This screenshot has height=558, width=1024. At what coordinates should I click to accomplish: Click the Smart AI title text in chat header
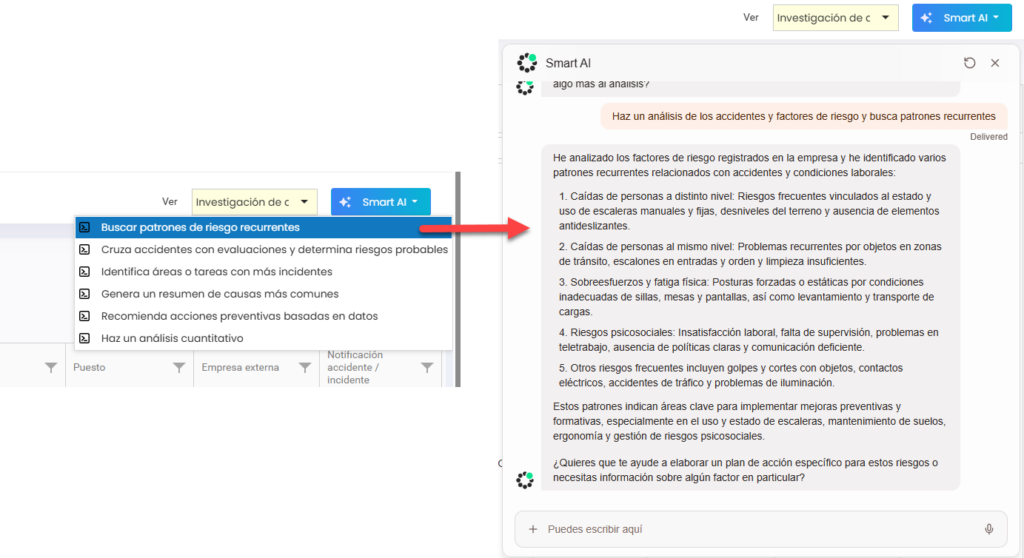point(568,63)
